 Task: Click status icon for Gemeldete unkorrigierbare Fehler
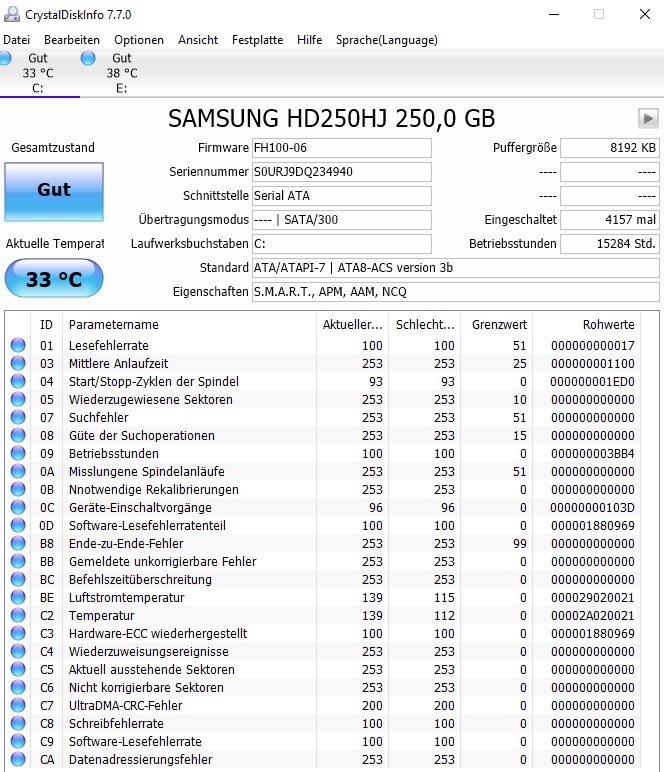click(x=18, y=562)
